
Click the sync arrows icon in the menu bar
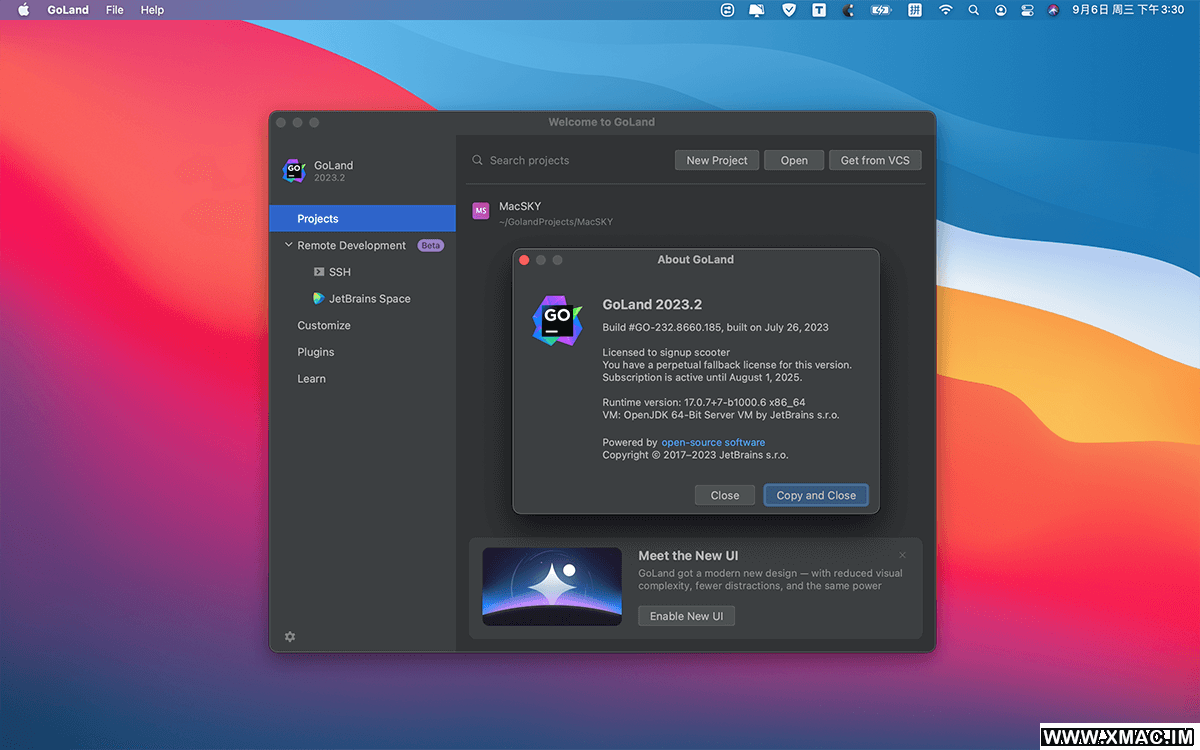coord(727,10)
